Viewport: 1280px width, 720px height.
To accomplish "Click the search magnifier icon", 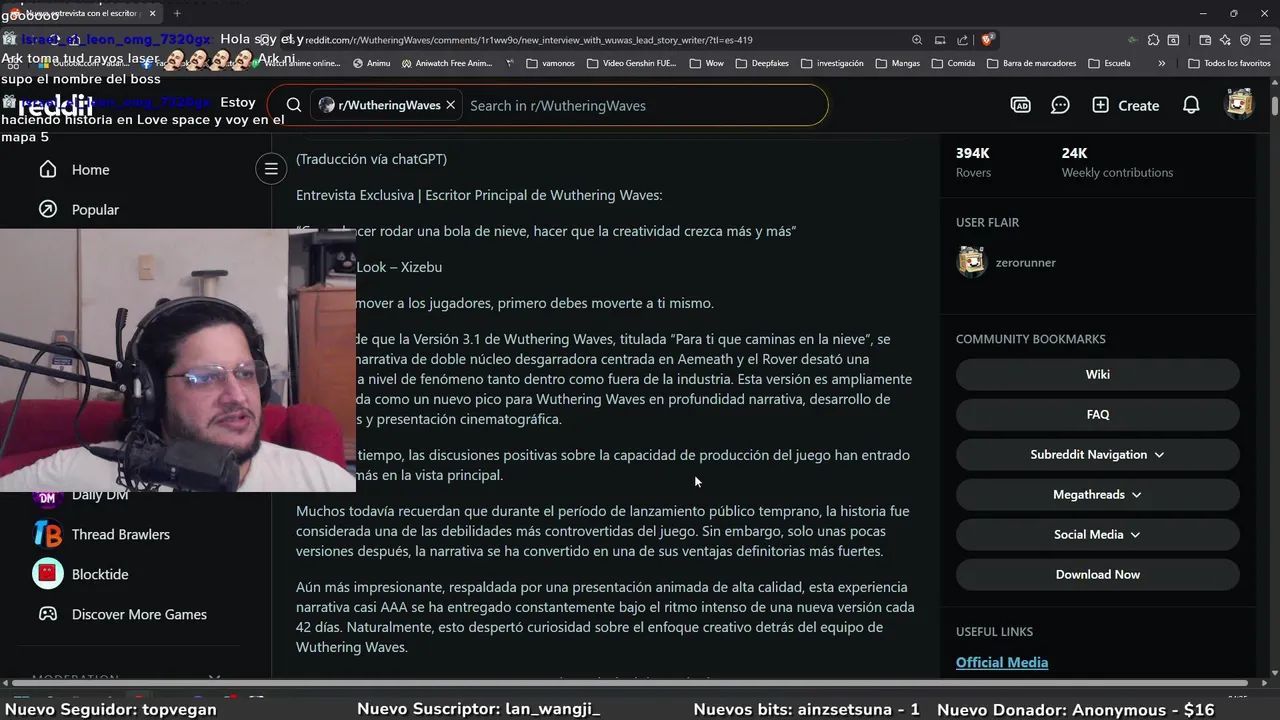I will pos(293,105).
